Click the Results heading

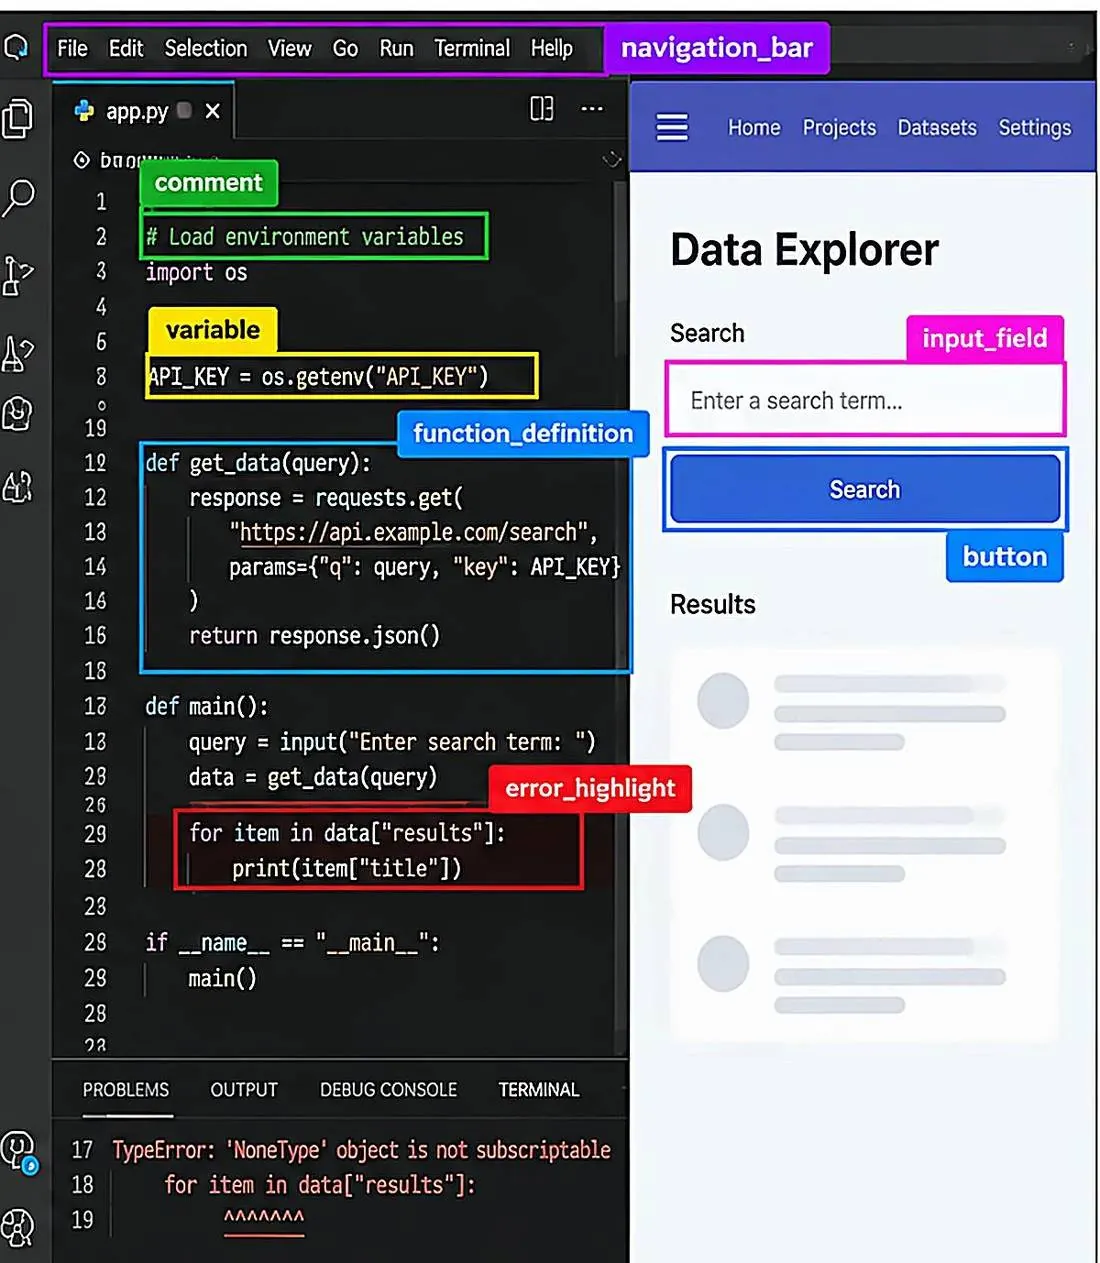(x=713, y=604)
